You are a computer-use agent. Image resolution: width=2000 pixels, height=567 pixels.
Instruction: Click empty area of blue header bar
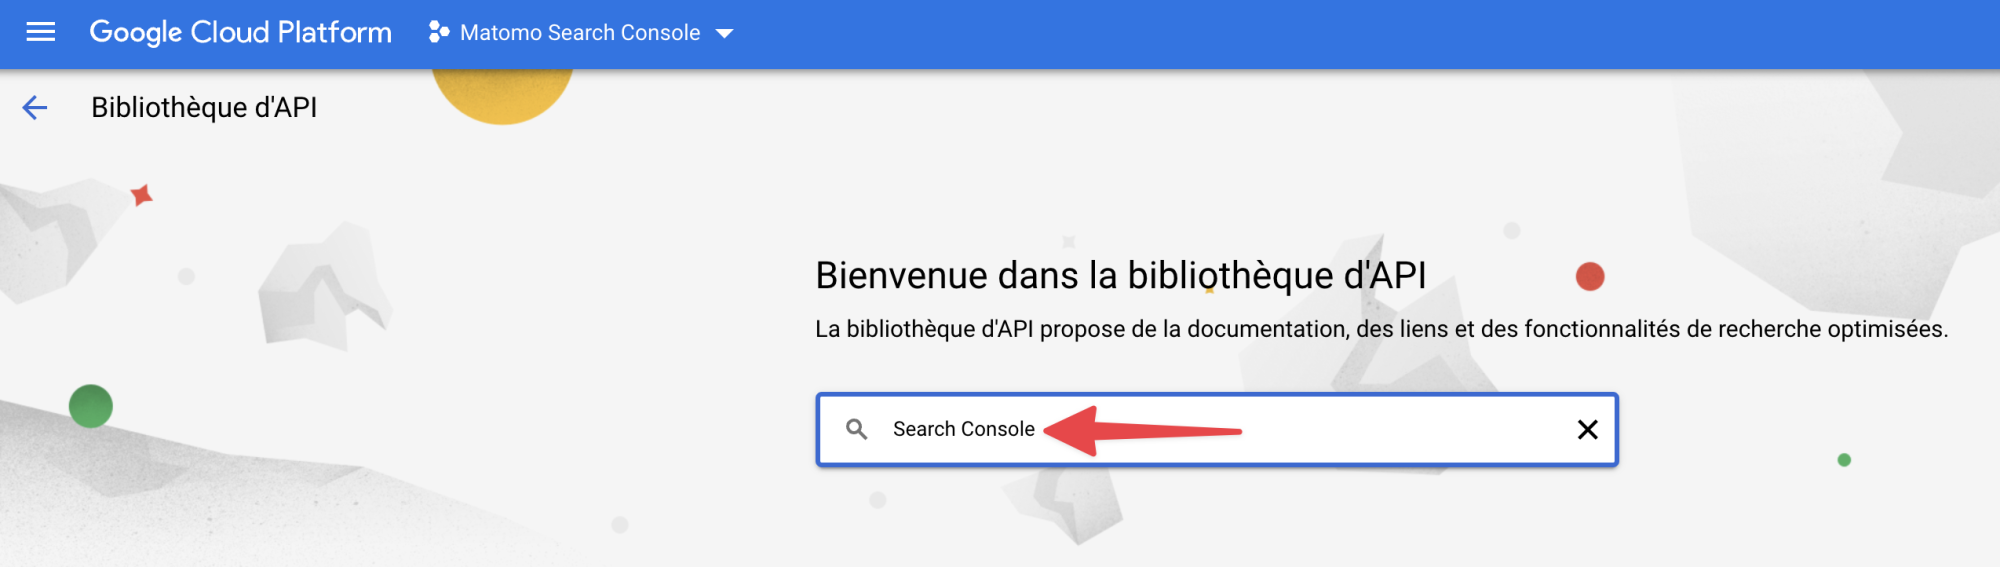[x=1300, y=34]
